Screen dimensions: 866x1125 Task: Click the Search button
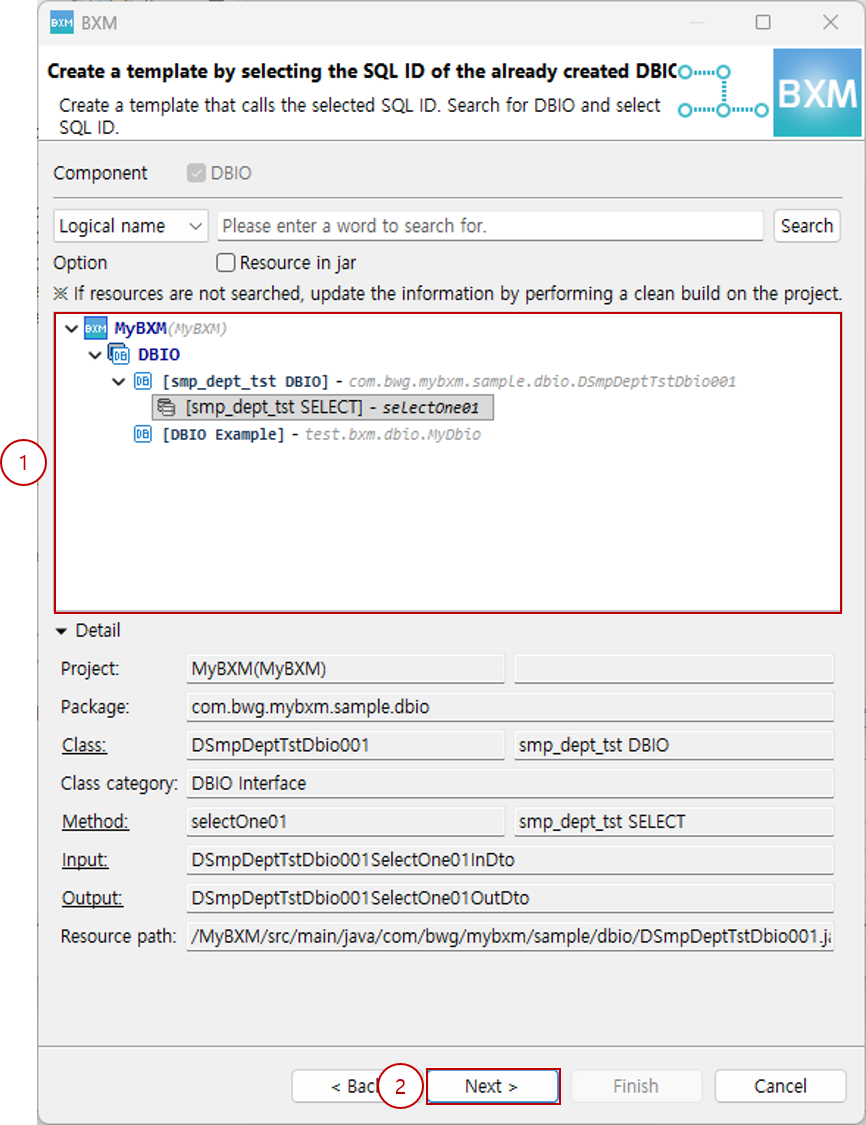click(807, 226)
